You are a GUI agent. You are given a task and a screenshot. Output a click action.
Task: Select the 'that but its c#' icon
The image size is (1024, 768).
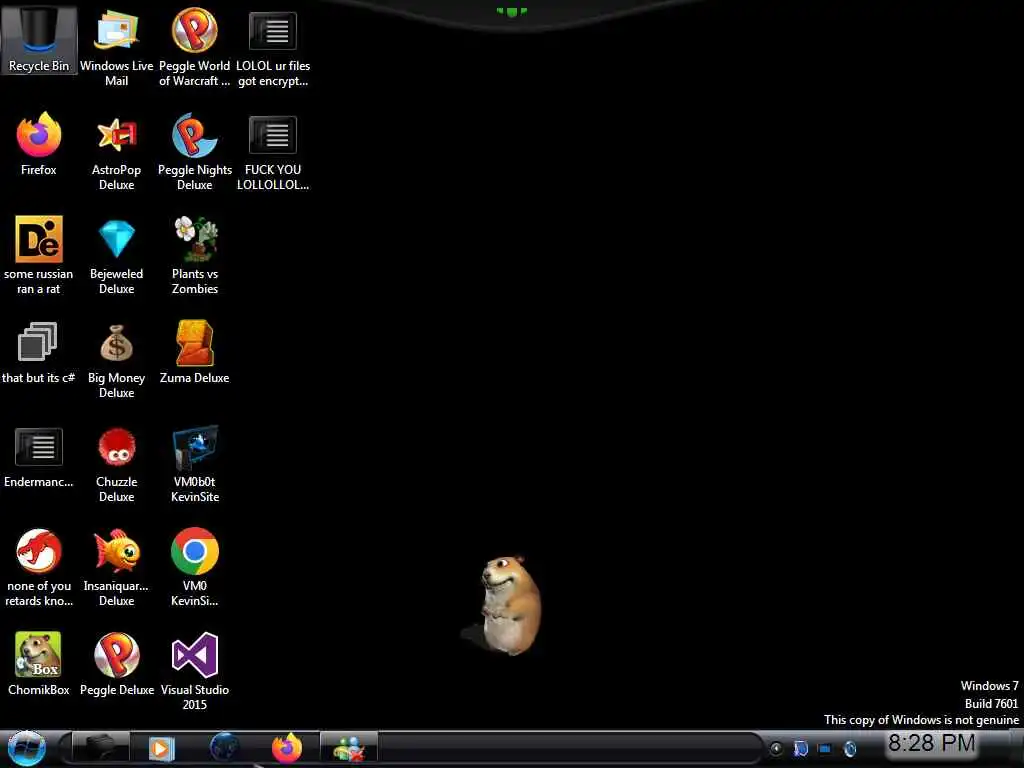39,351
